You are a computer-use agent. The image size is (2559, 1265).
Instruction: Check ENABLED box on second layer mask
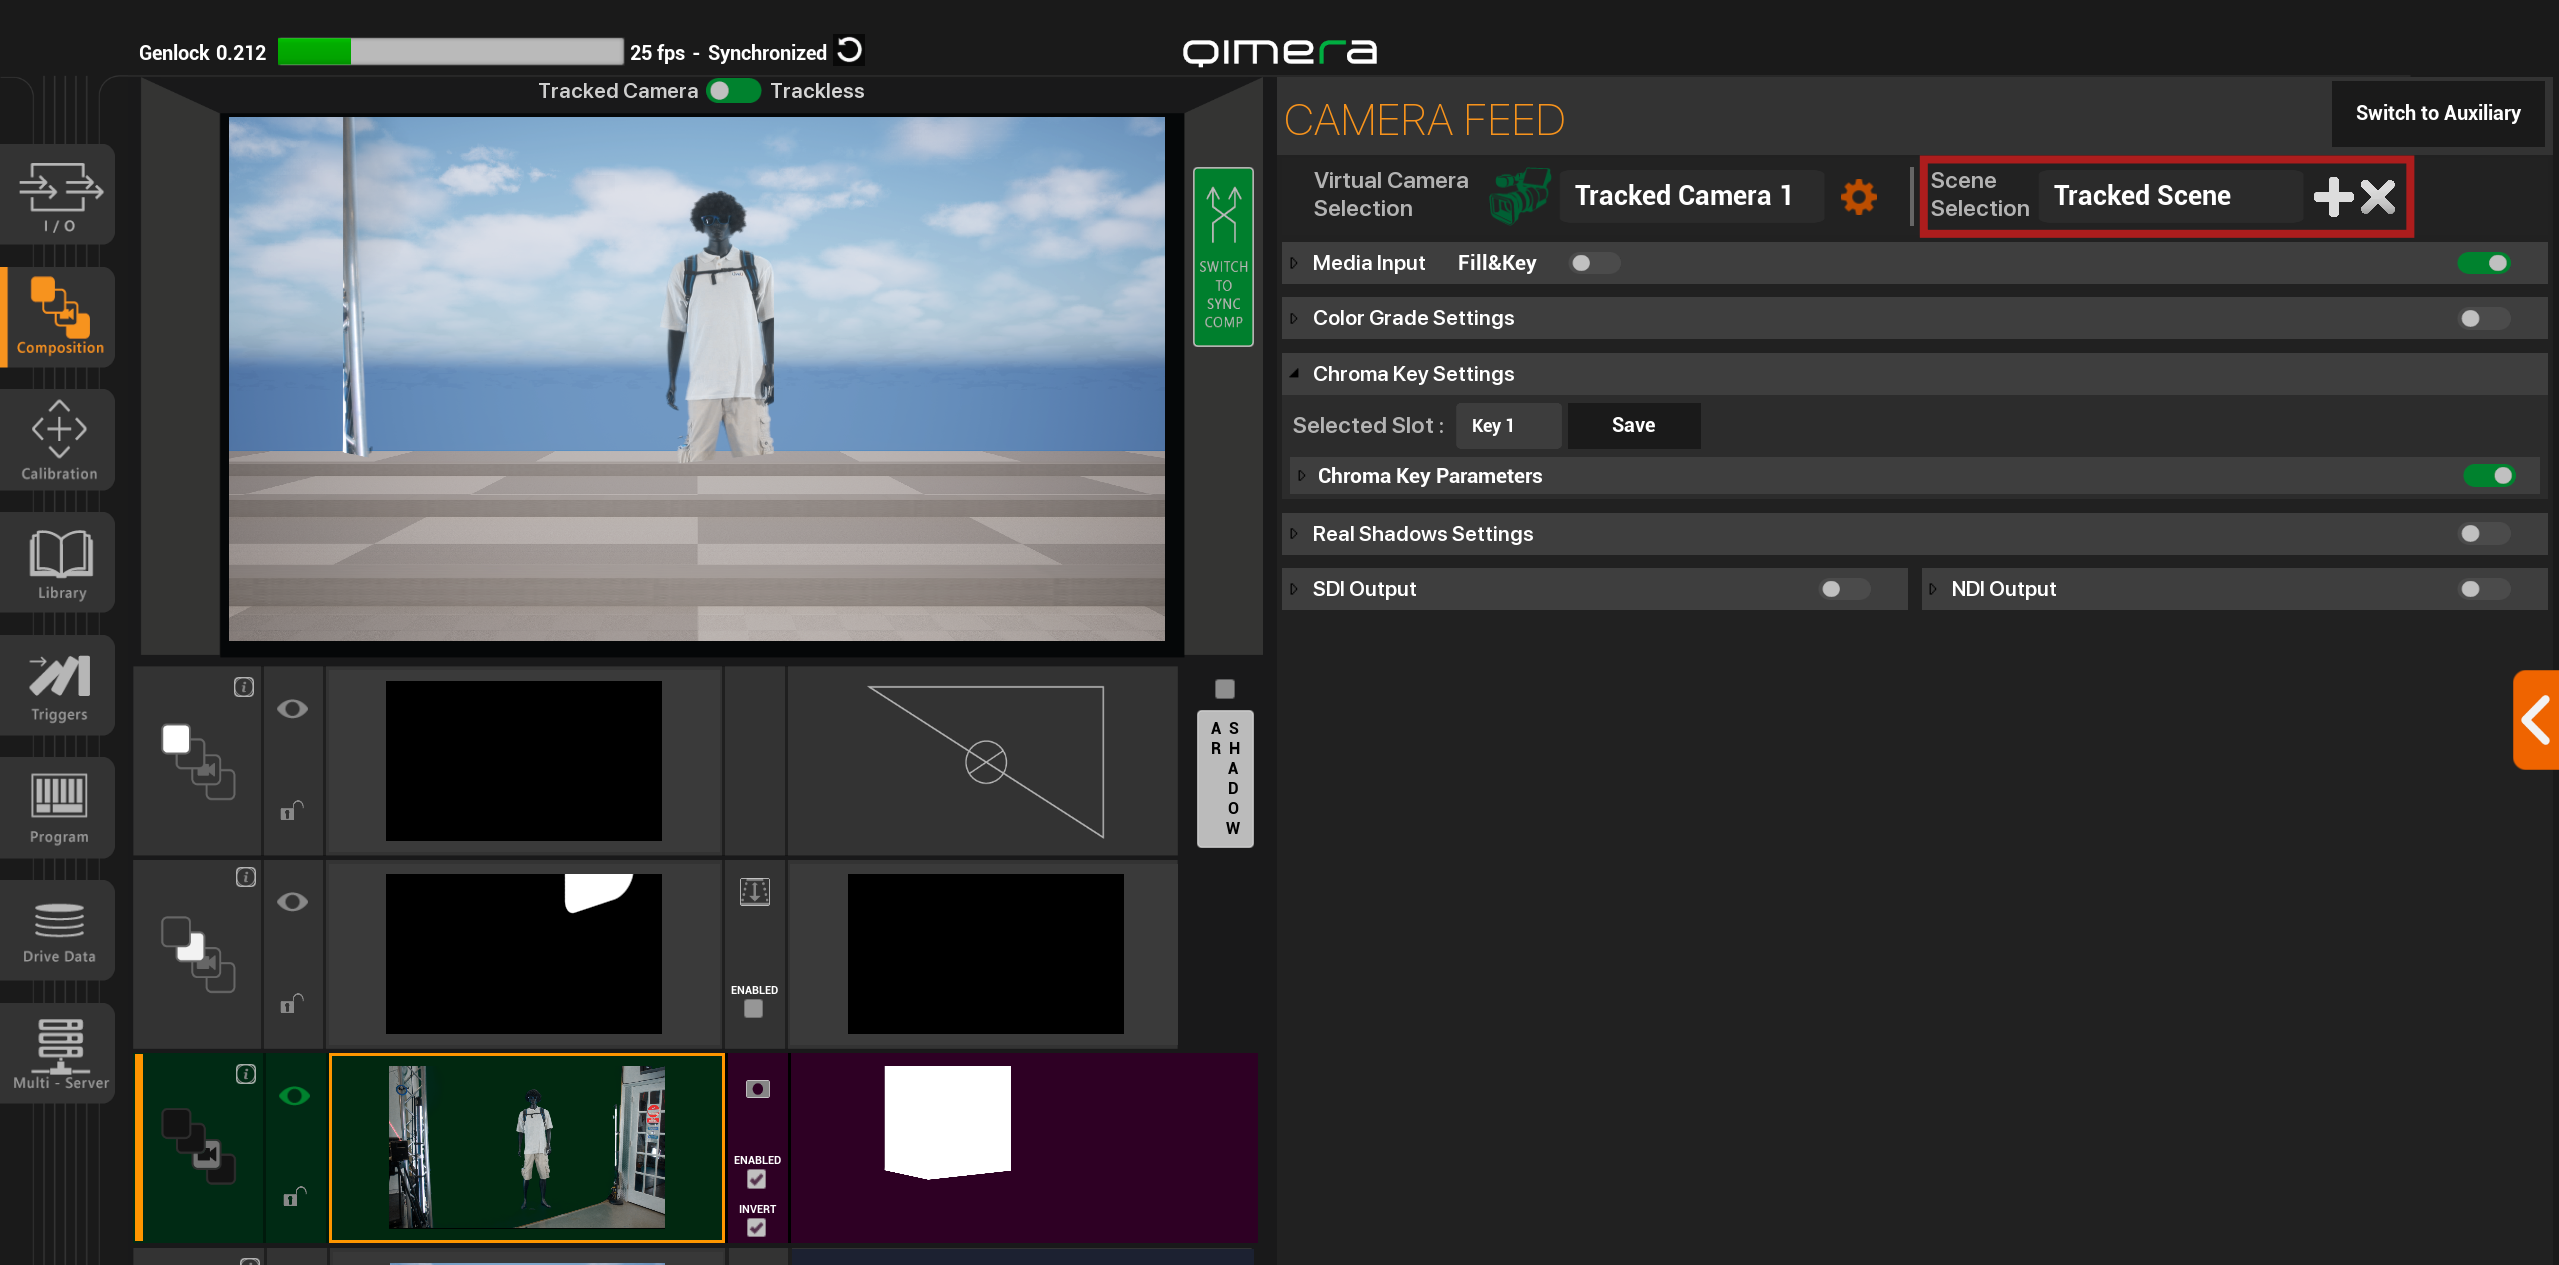(753, 1009)
